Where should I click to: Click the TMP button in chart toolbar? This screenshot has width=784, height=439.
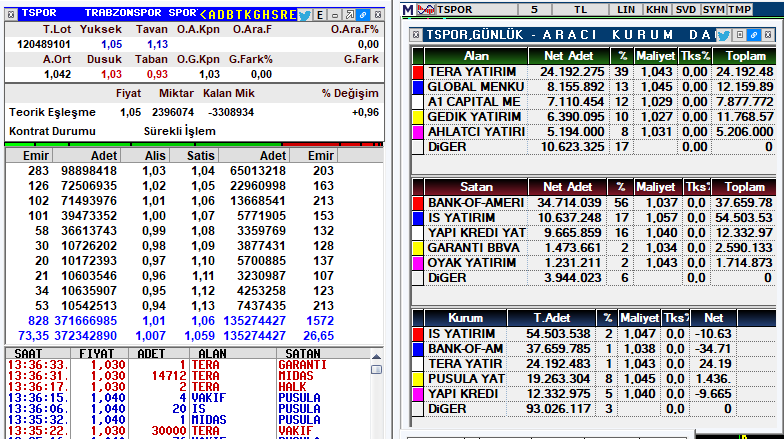[740, 10]
